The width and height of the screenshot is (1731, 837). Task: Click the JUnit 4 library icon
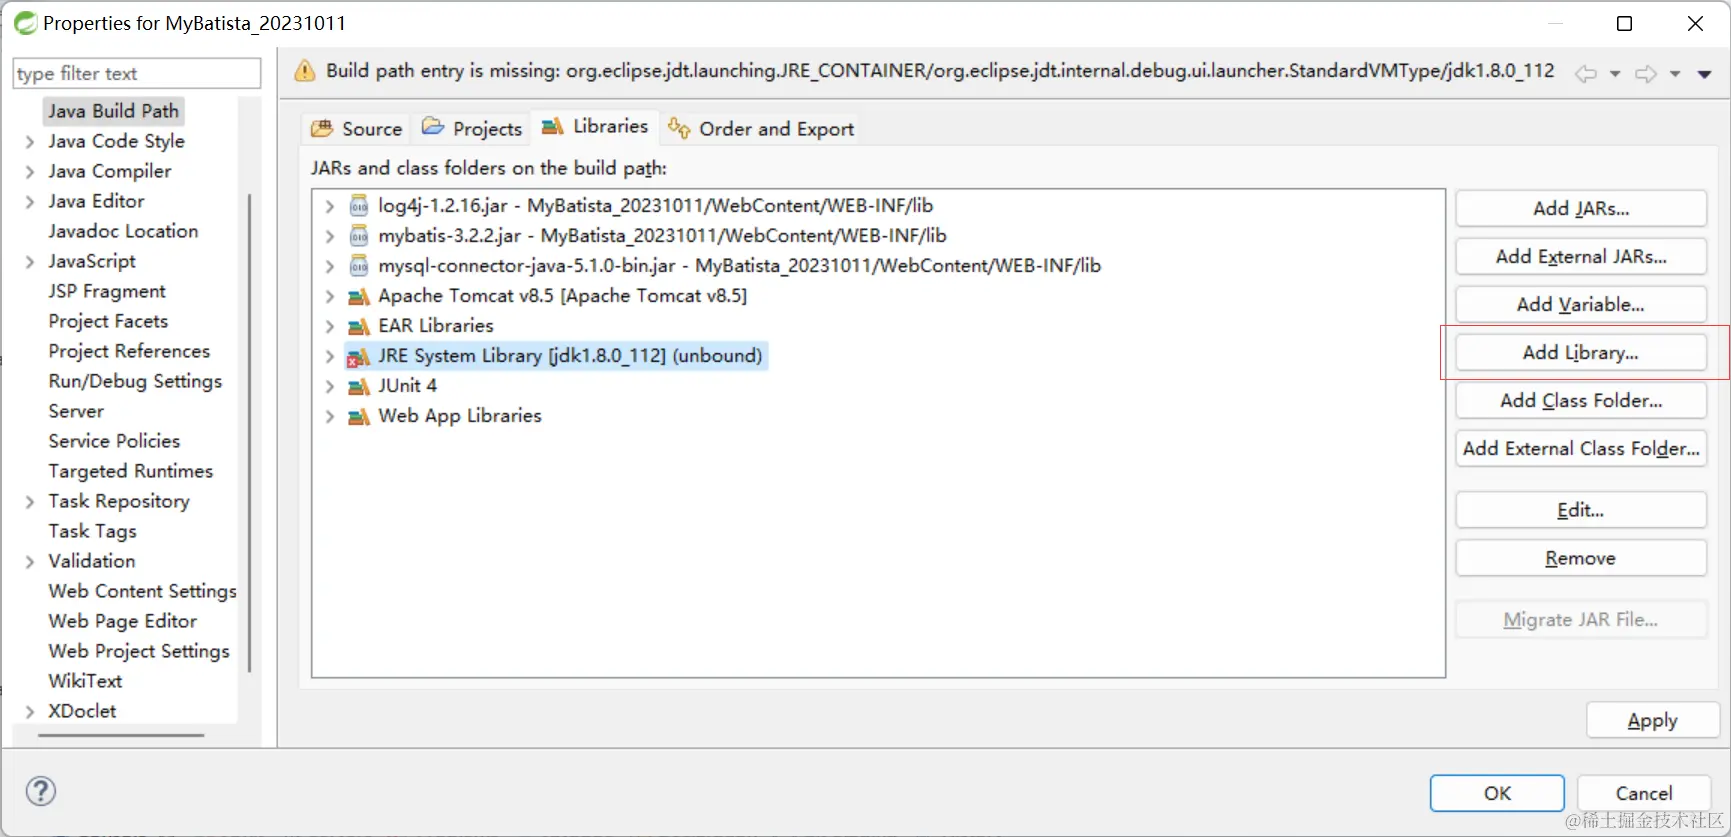[358, 386]
